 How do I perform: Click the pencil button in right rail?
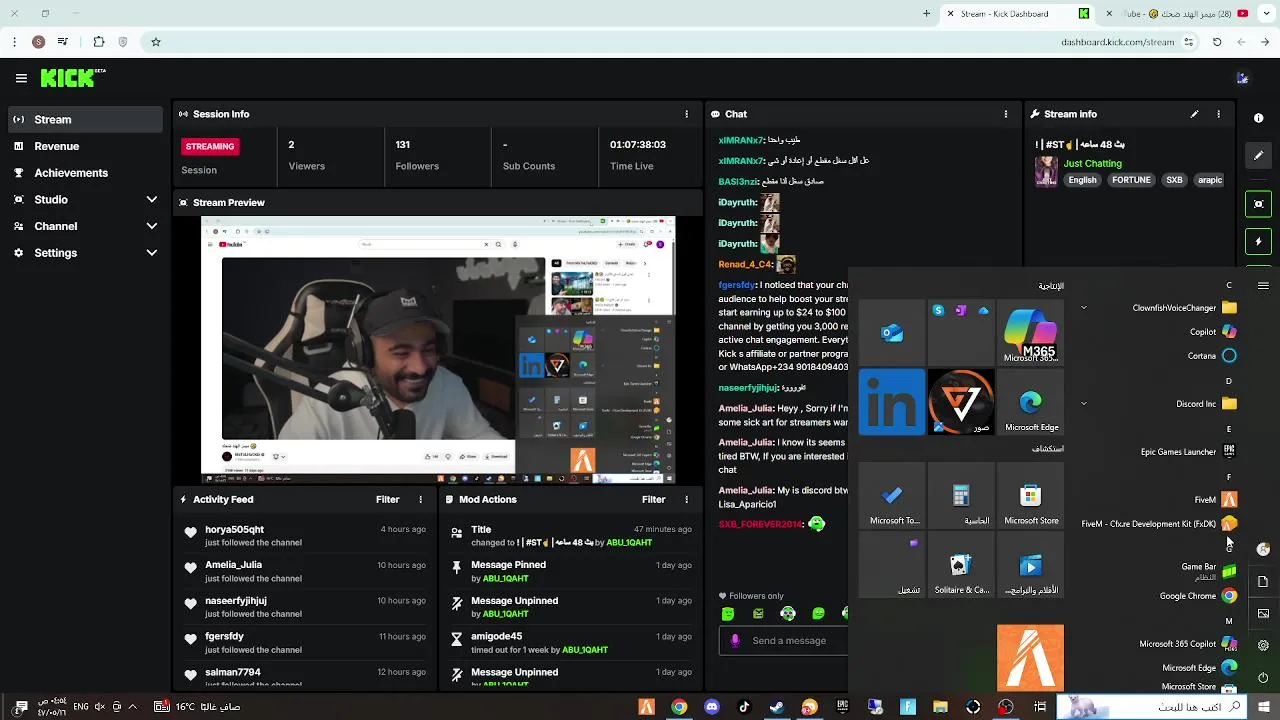1258,156
